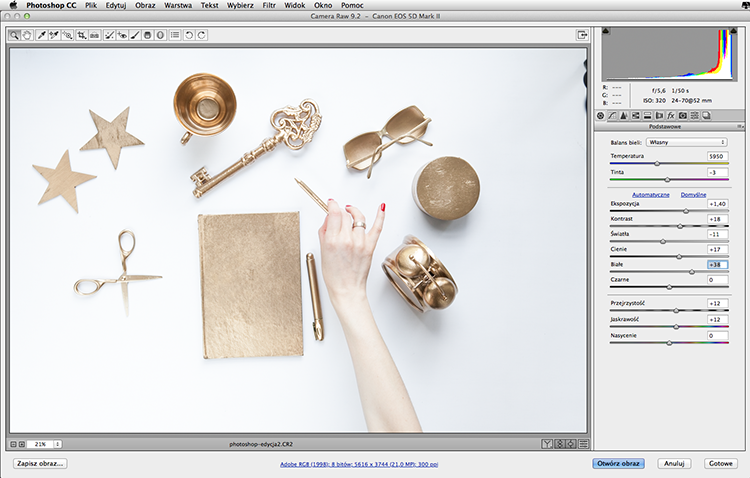The height and width of the screenshot is (478, 750).
Task: Select the Hand tool
Action: (x=27, y=35)
